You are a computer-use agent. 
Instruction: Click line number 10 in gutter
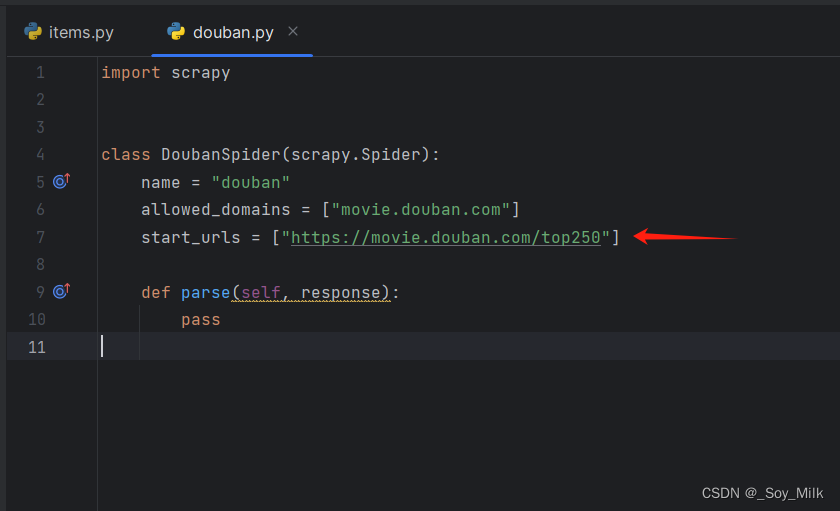pyautogui.click(x=36, y=320)
